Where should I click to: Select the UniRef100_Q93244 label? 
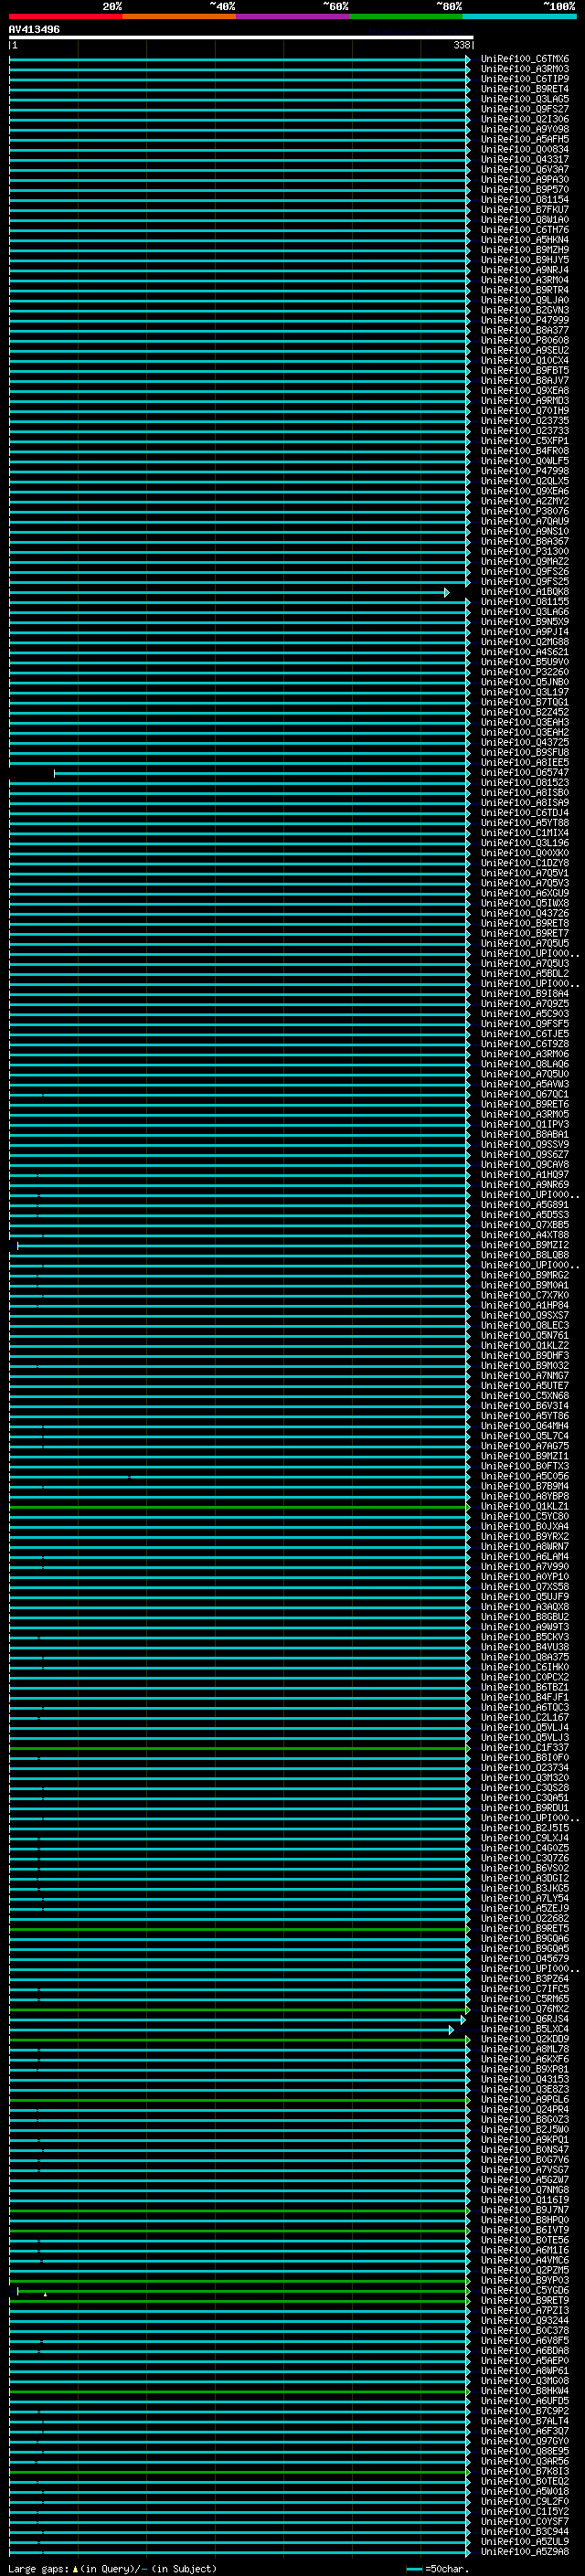point(525,2320)
